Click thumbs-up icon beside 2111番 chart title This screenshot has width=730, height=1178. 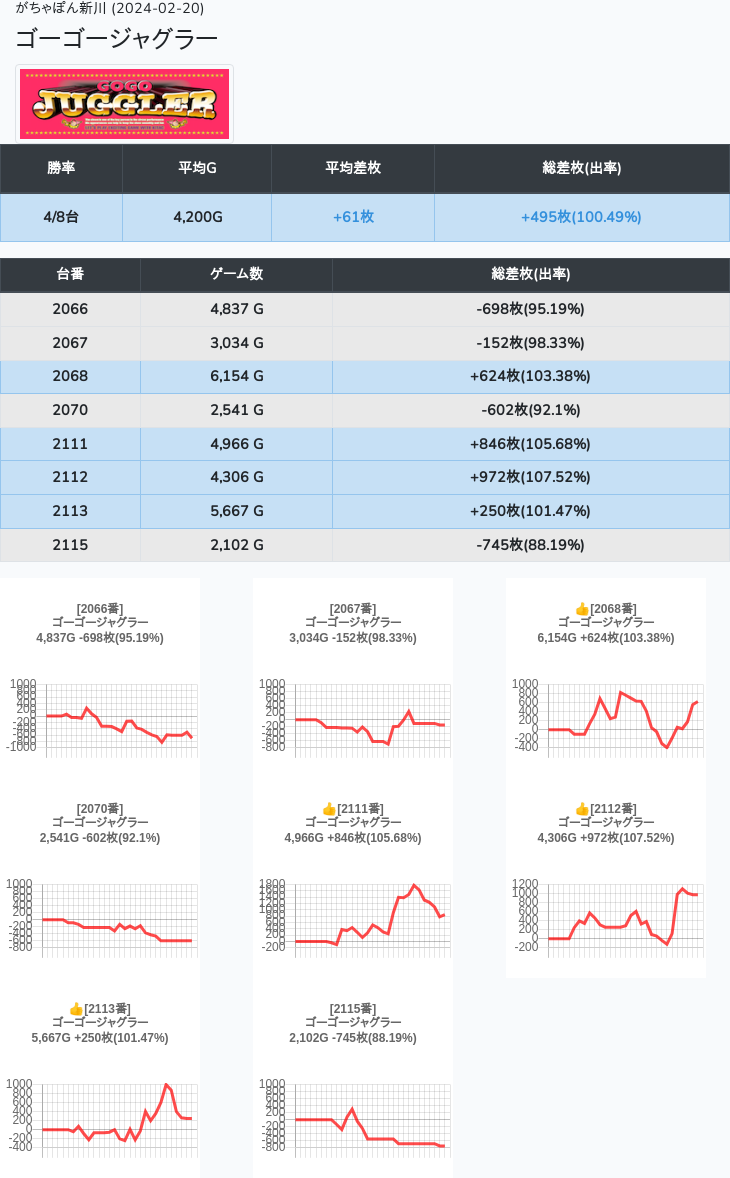click(x=329, y=809)
